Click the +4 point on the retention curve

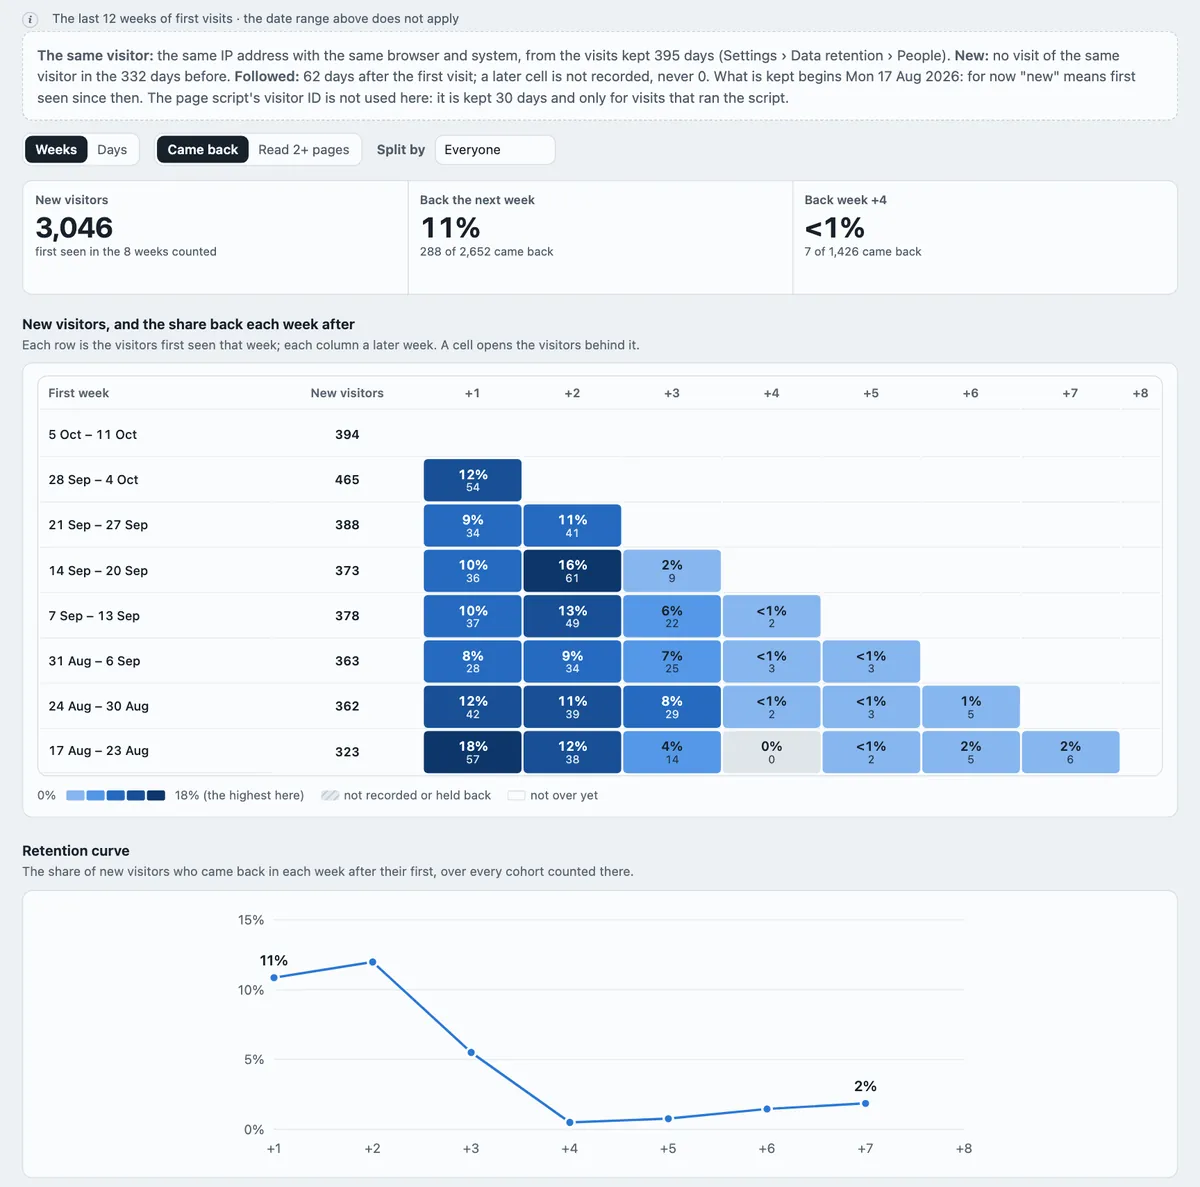(570, 1122)
